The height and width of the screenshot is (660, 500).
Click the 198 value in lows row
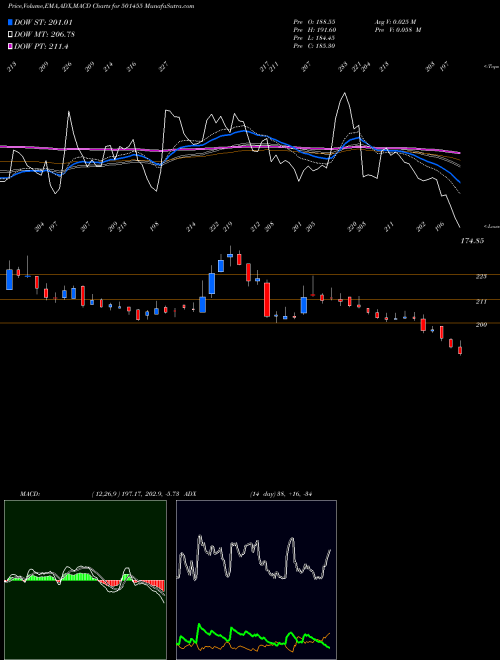click(154, 226)
